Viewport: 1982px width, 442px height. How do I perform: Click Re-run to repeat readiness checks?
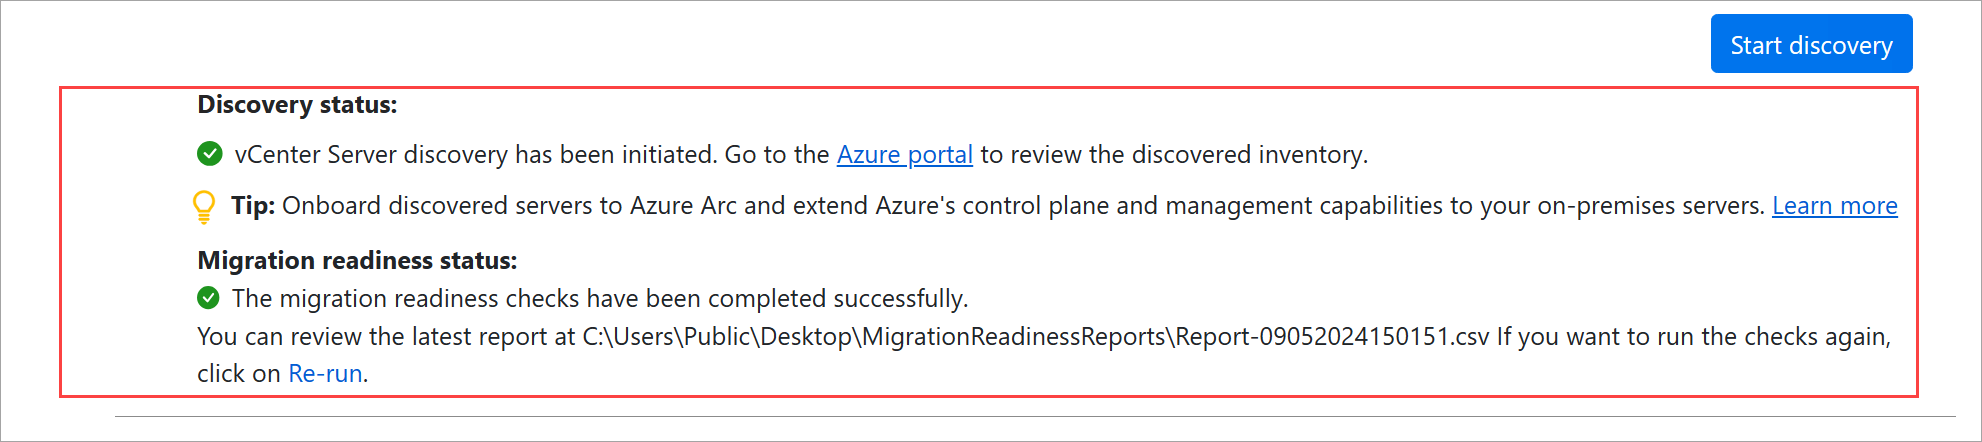(325, 374)
